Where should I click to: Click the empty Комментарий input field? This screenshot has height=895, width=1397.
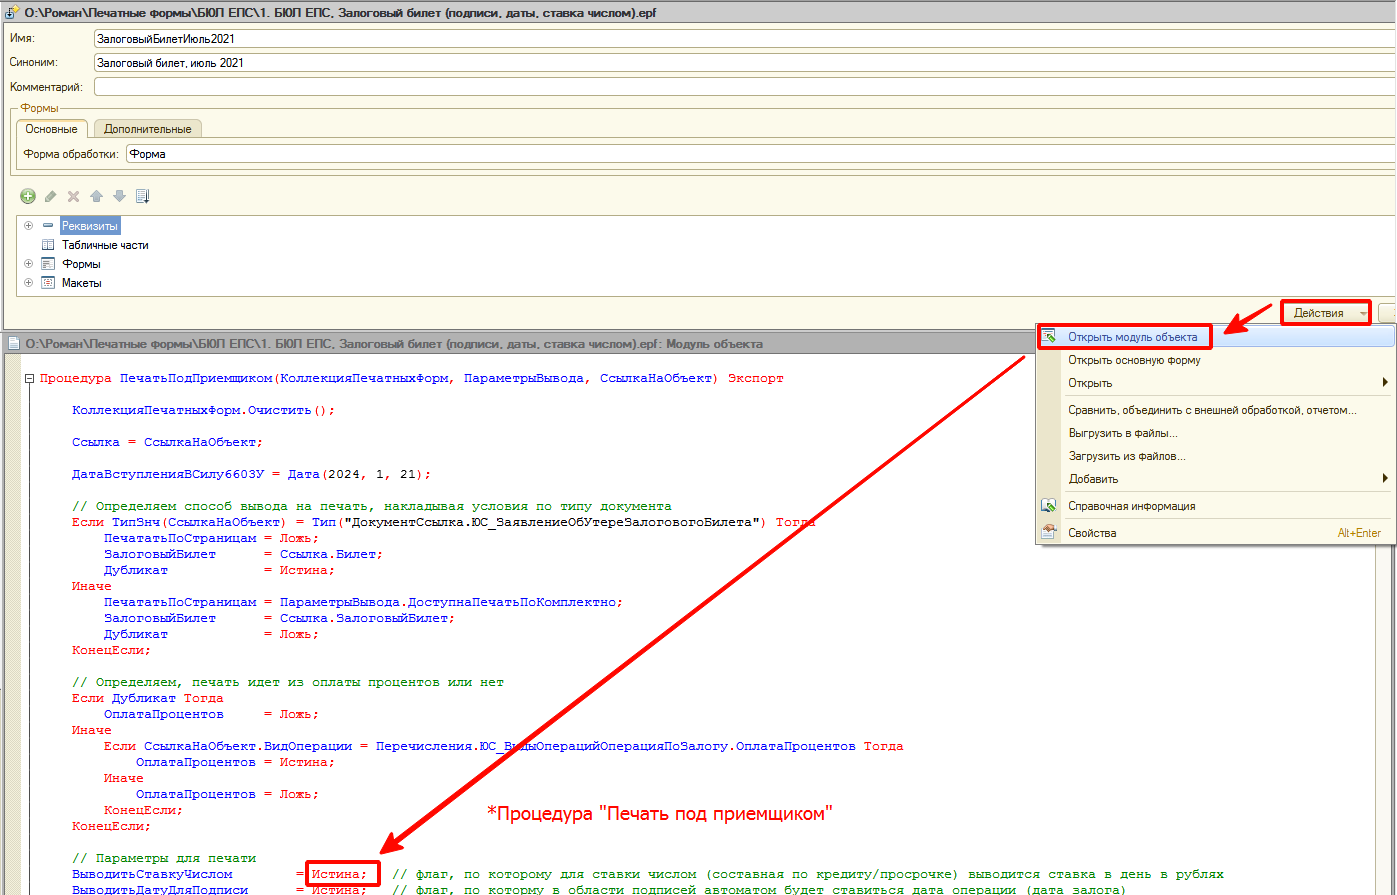pyautogui.click(x=744, y=87)
